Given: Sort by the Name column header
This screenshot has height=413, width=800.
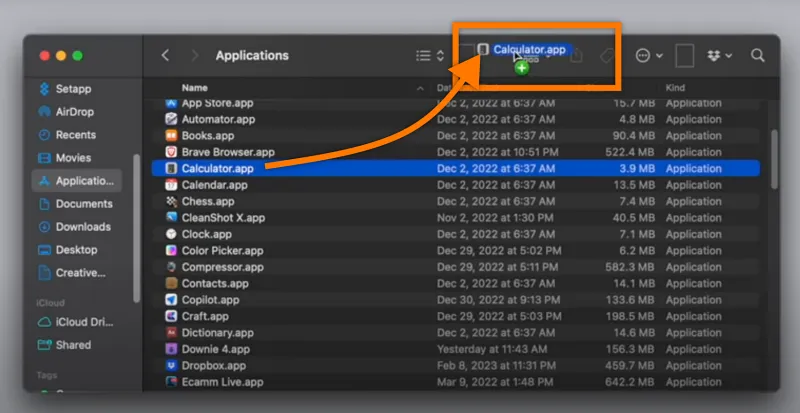Looking at the screenshot, I should 194,88.
